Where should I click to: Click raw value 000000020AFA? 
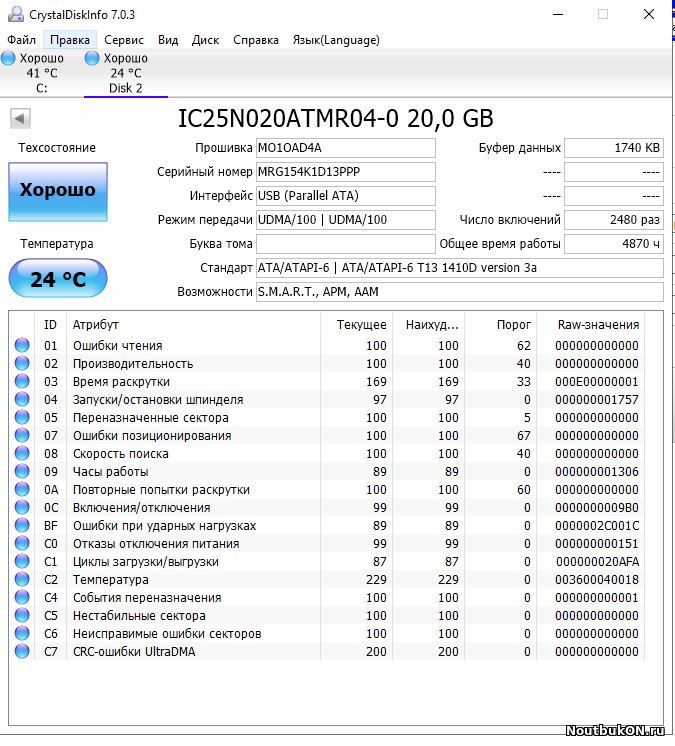597,562
